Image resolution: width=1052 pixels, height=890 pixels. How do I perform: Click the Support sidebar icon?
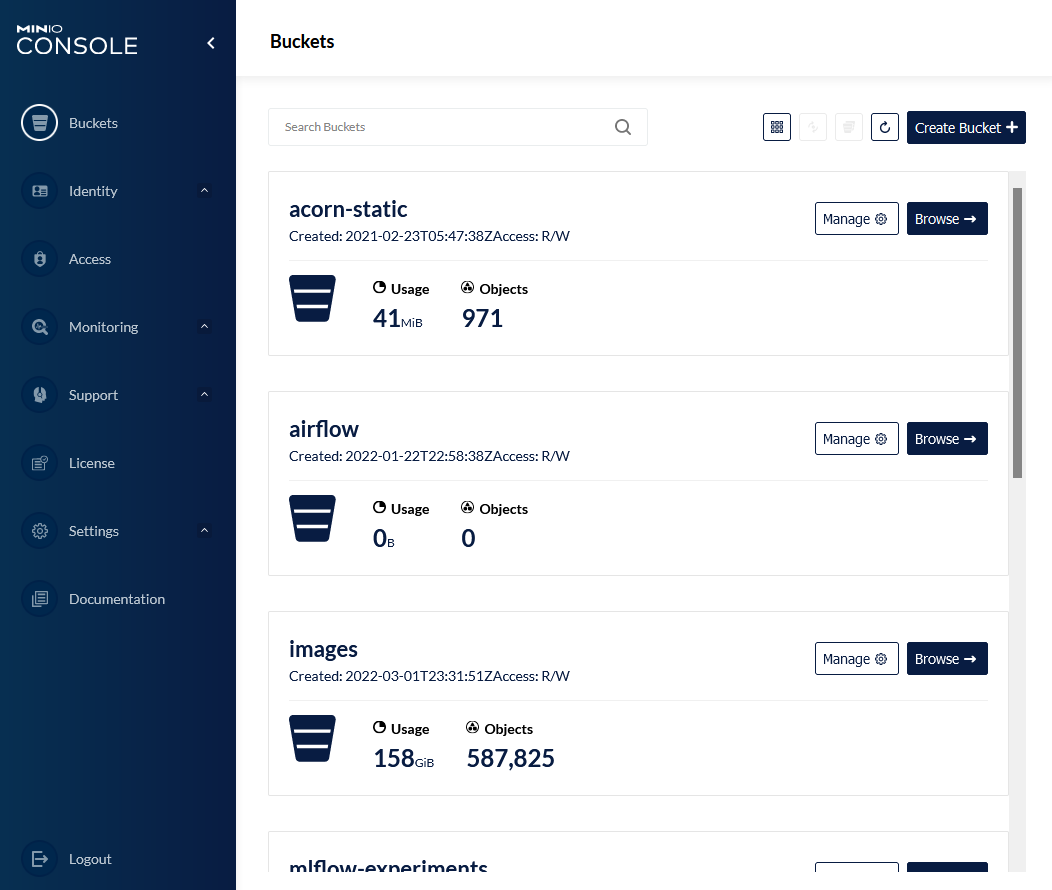click(x=40, y=395)
